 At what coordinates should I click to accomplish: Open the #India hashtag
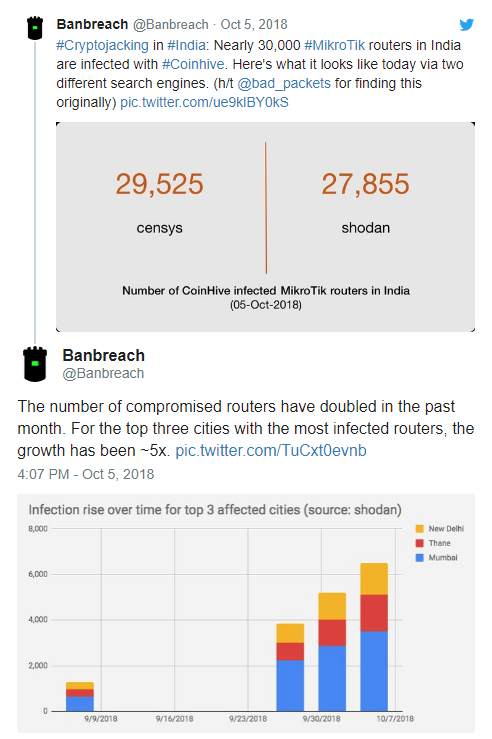click(186, 45)
